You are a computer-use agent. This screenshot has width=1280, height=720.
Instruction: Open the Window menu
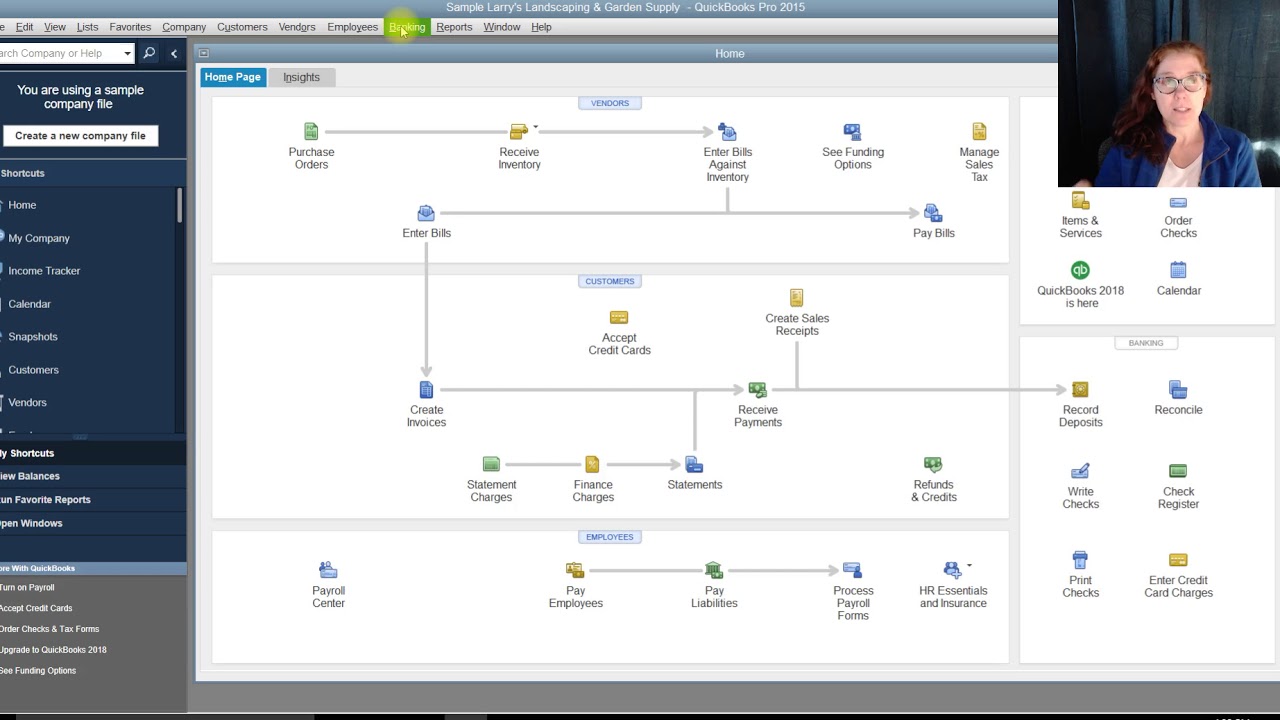[501, 27]
